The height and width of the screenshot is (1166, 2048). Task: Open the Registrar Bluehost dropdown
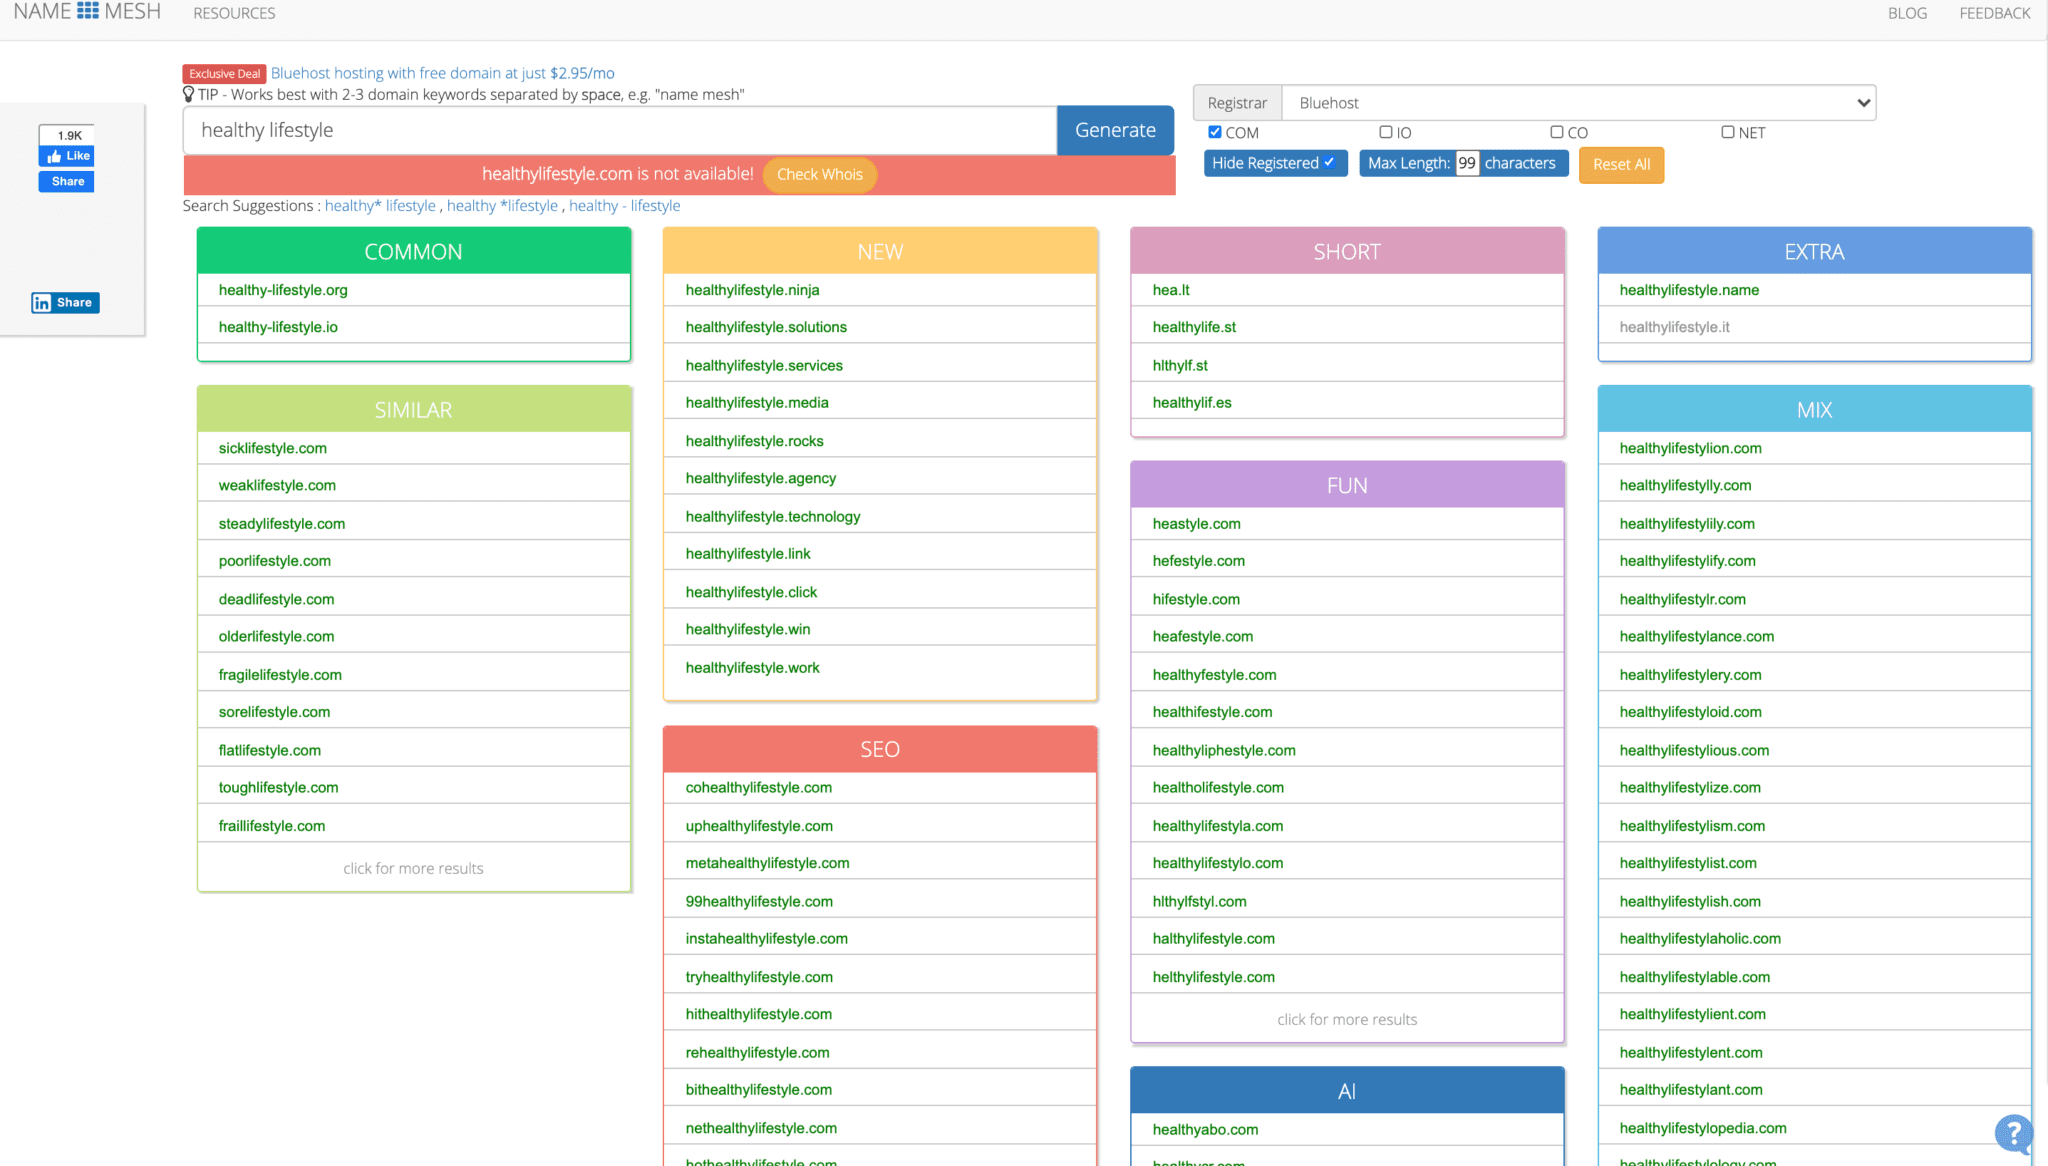(1578, 103)
